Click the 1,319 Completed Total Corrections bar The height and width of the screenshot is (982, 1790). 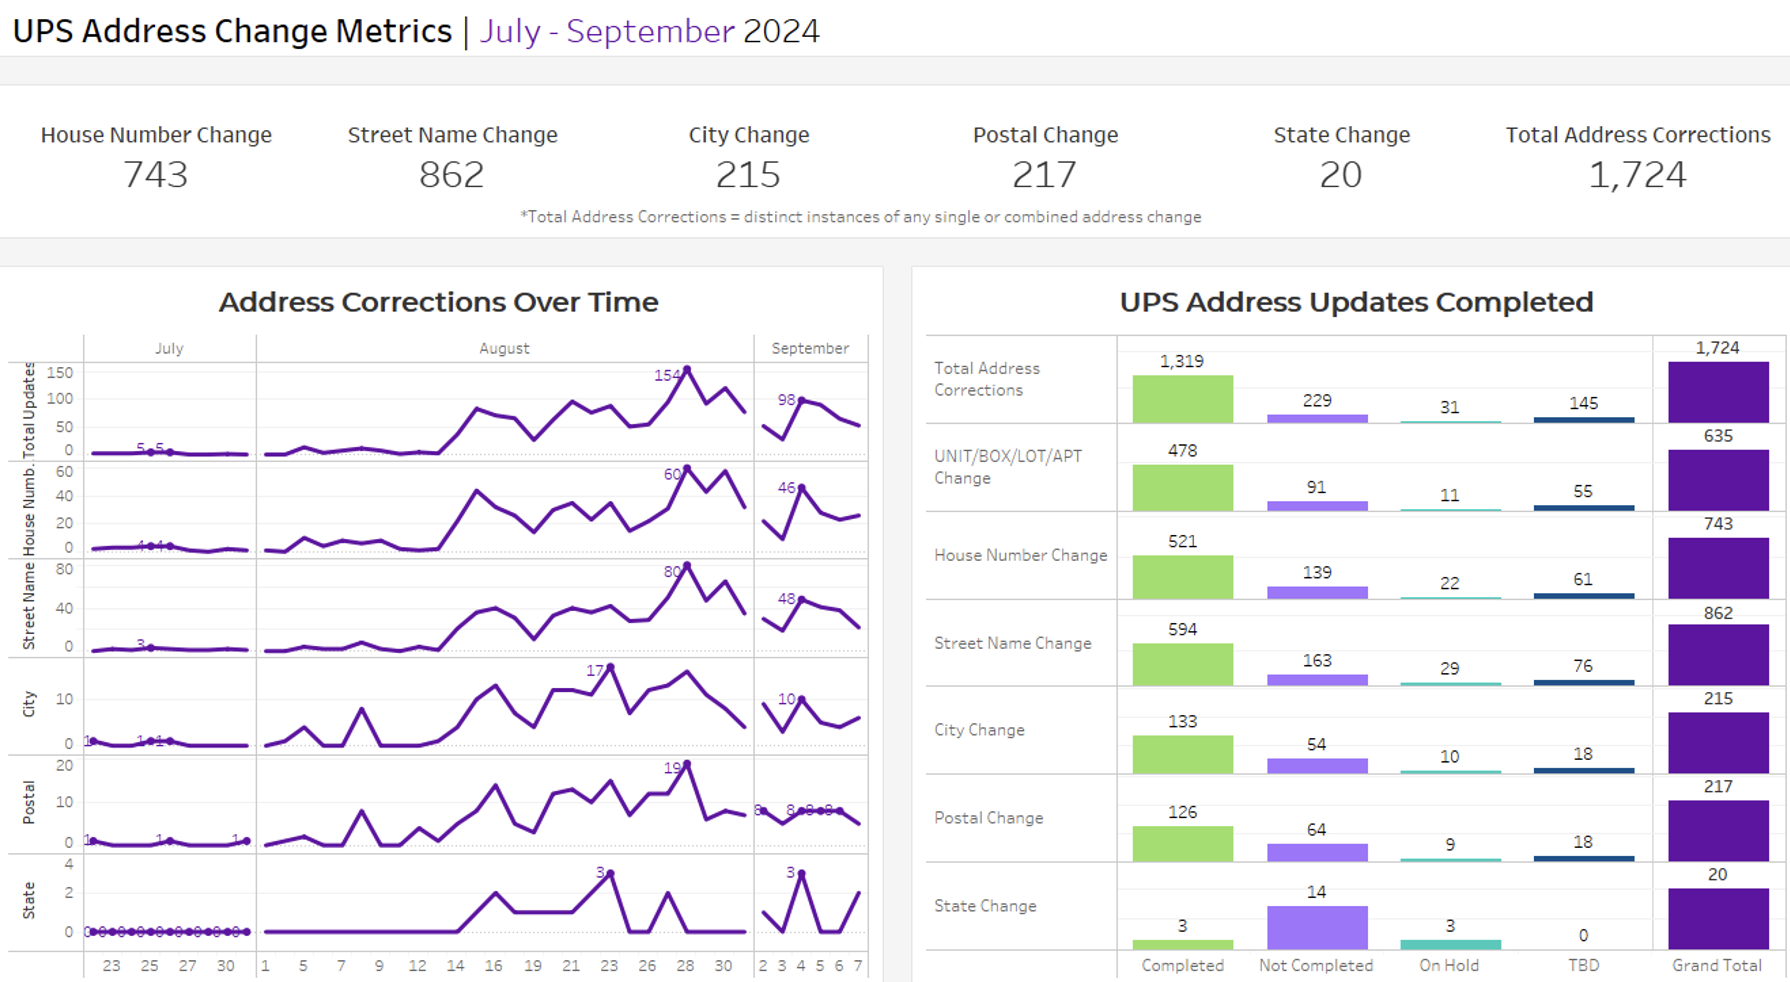click(x=1182, y=398)
